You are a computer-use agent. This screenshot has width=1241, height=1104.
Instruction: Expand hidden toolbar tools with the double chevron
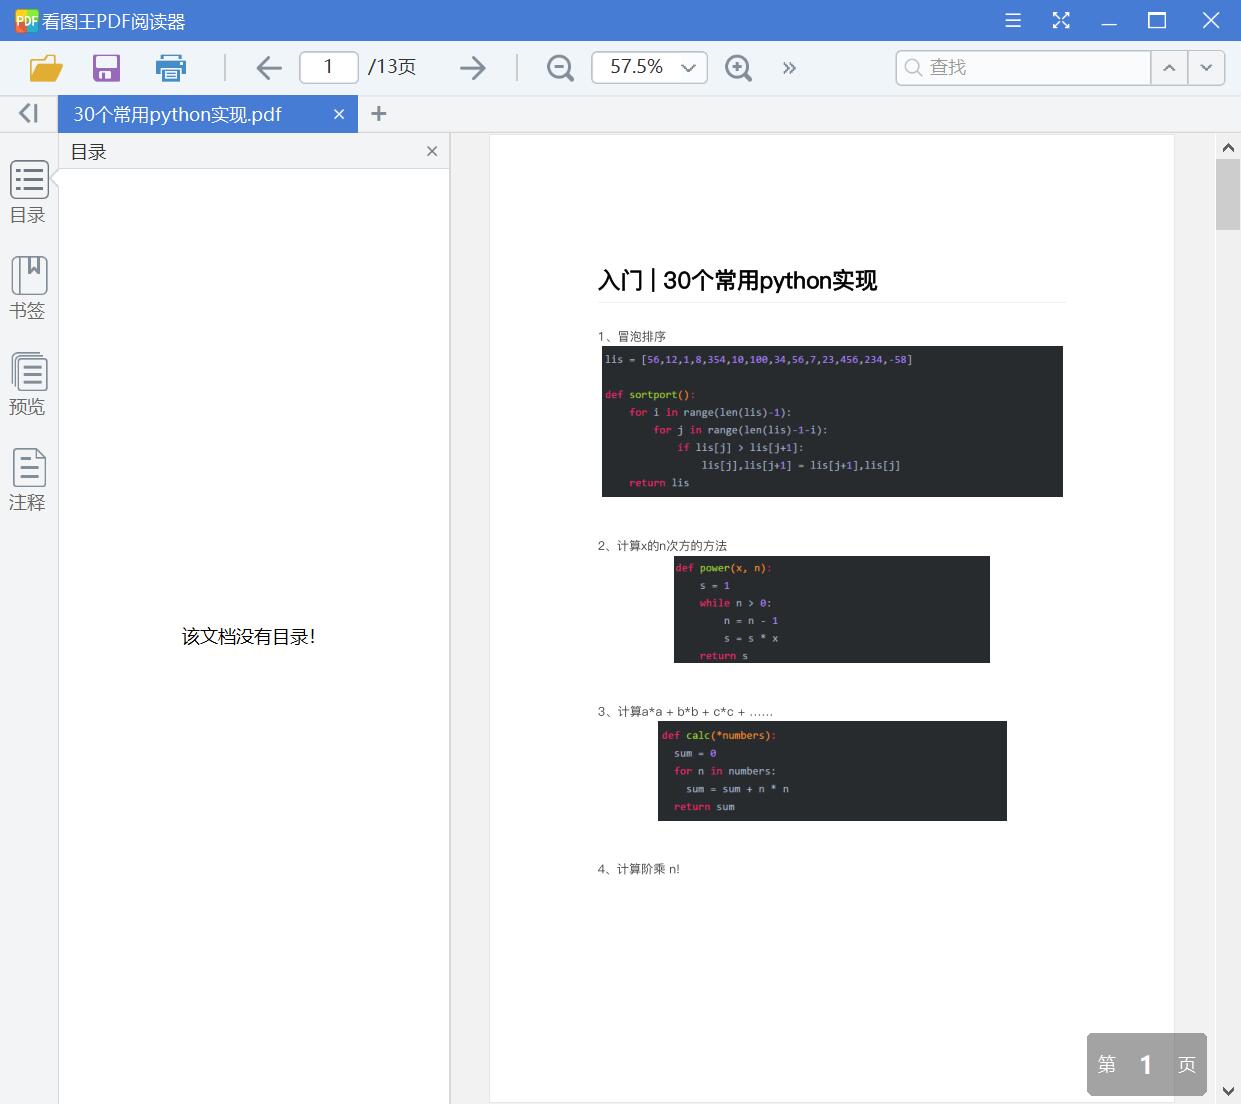[x=789, y=67]
